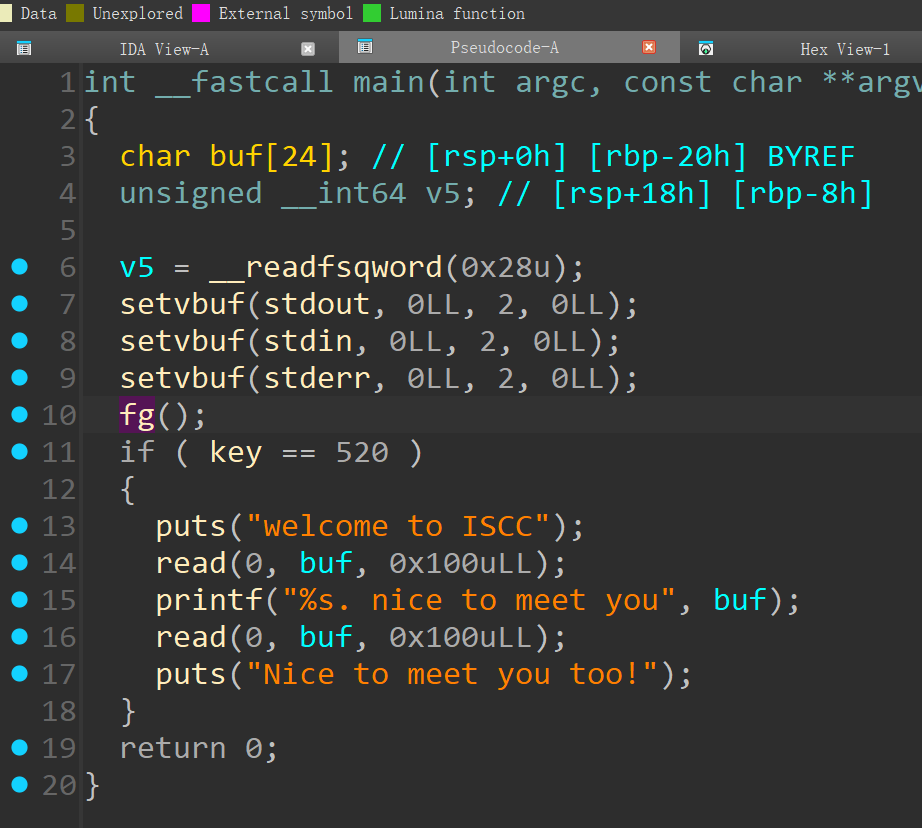The image size is (922, 828).
Task: Select the constant 520 on line 11
Action: 362,453
